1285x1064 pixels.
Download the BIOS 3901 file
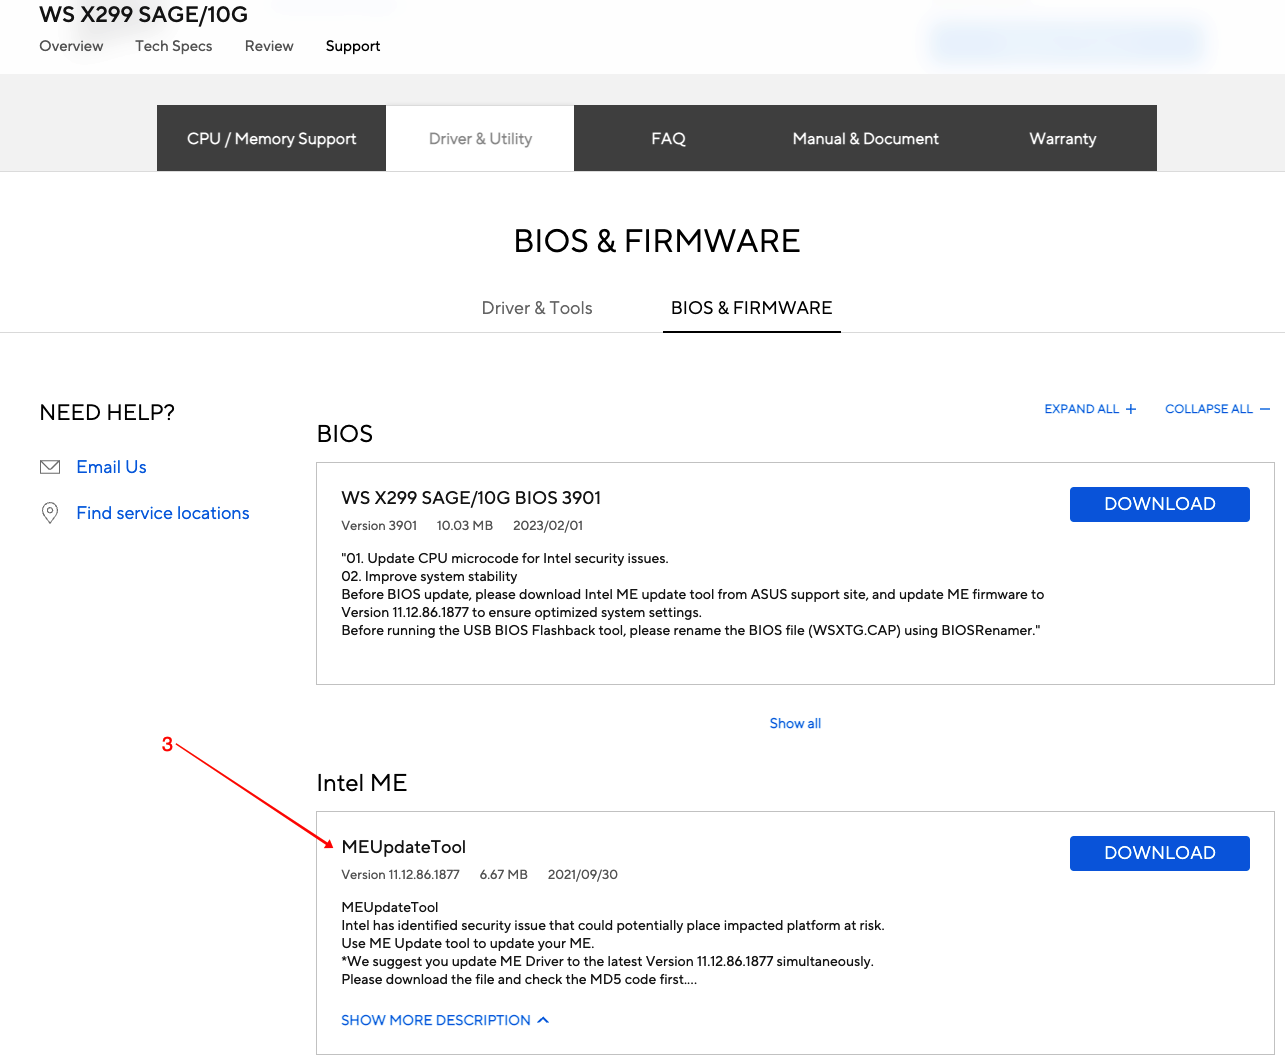[x=1159, y=504]
